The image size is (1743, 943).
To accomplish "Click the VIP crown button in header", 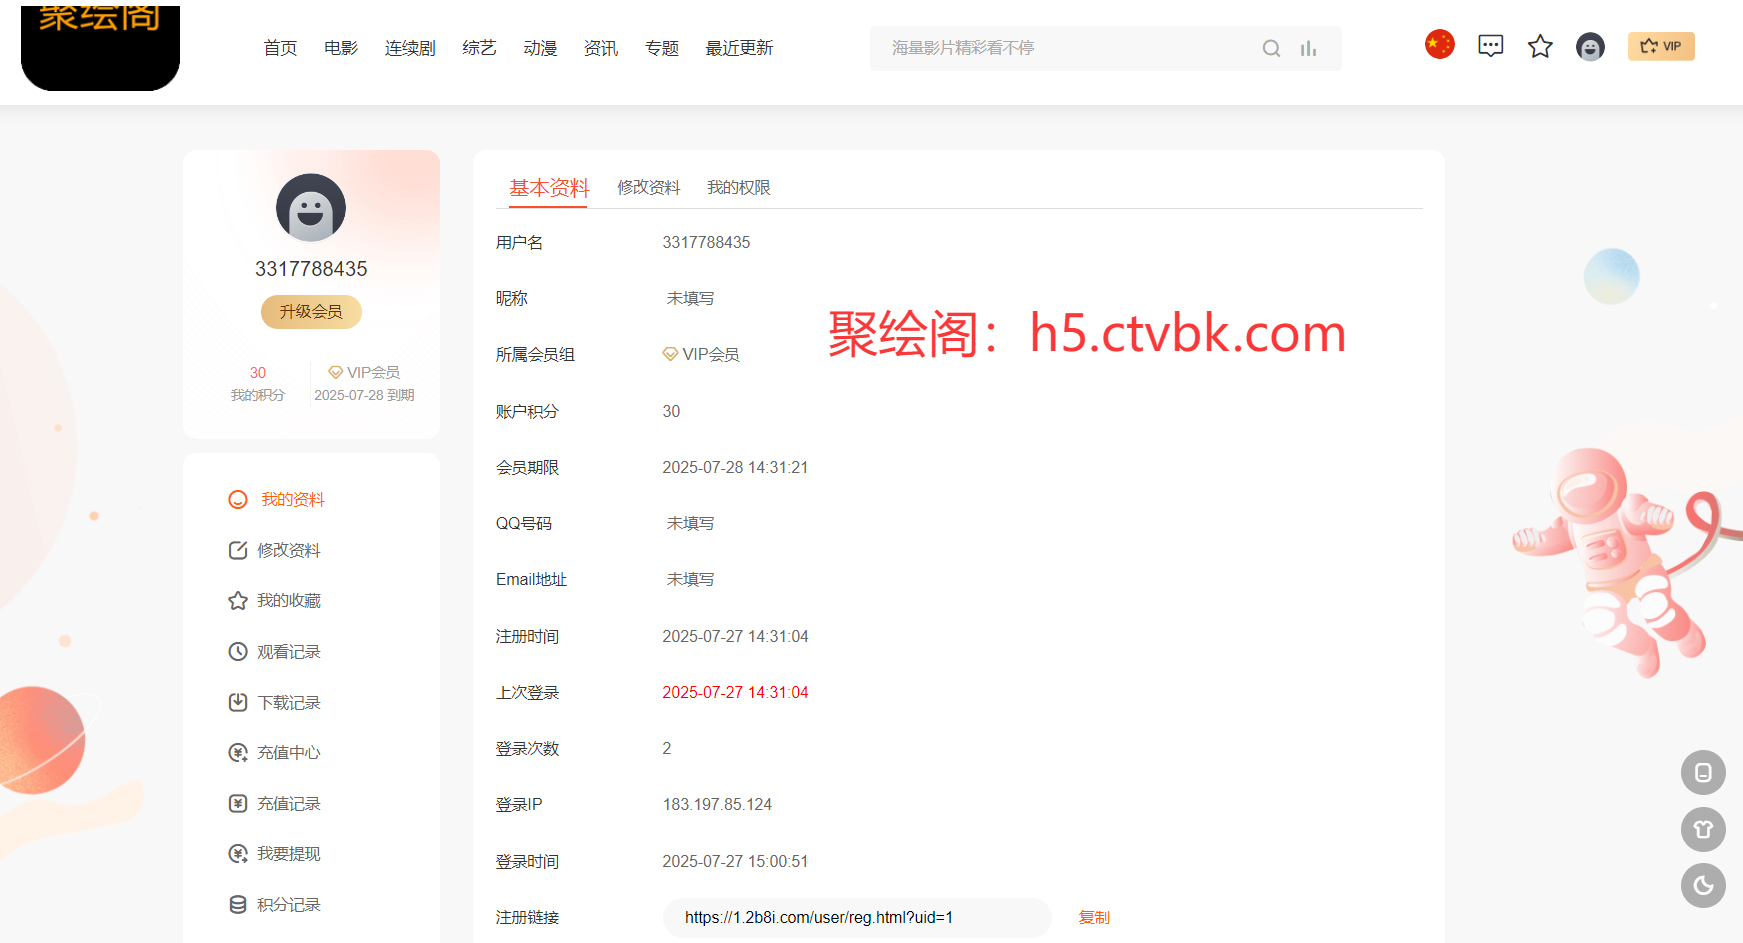I will point(1661,46).
